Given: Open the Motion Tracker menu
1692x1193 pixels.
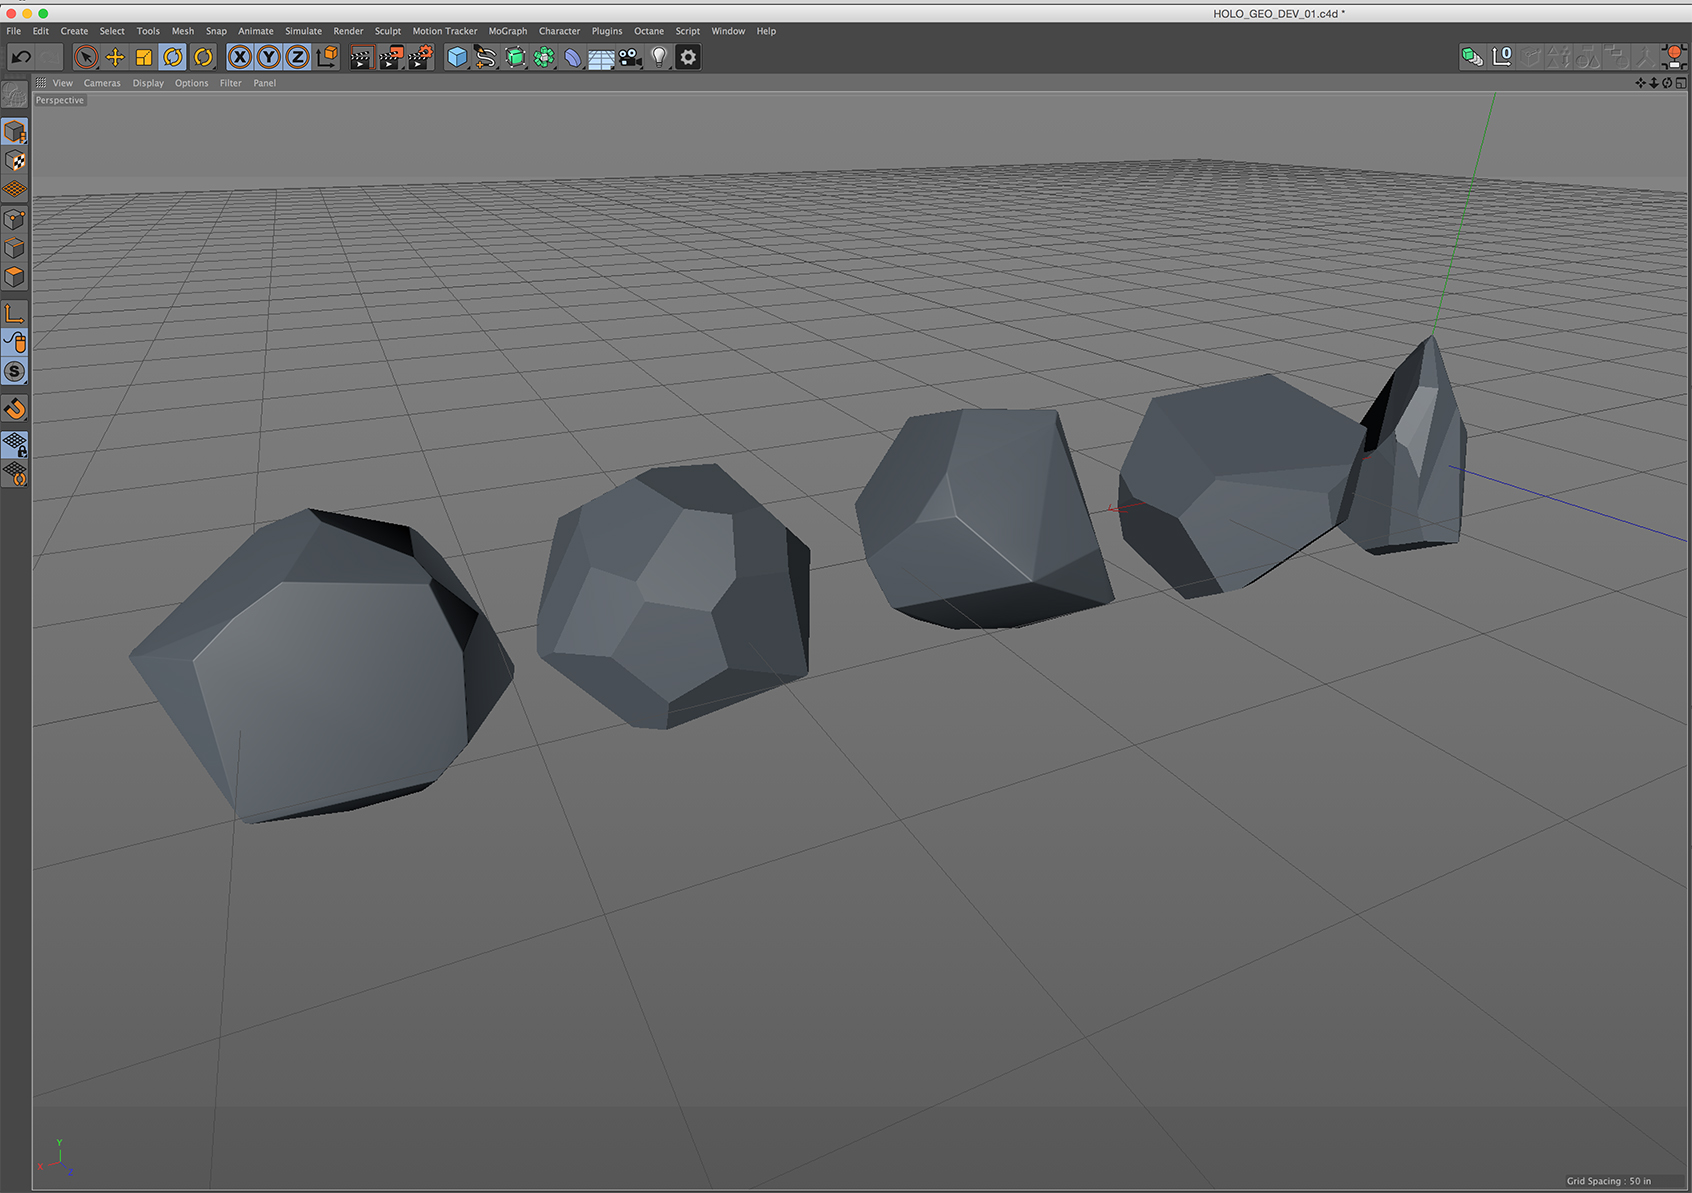Looking at the screenshot, I should point(445,31).
